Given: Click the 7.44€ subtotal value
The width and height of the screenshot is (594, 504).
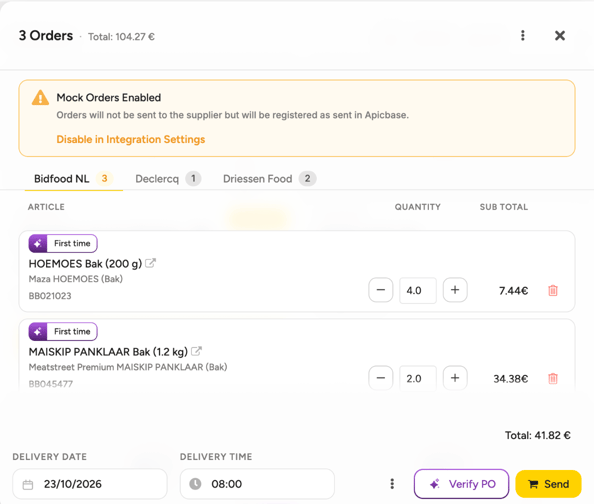Looking at the screenshot, I should [x=513, y=291].
